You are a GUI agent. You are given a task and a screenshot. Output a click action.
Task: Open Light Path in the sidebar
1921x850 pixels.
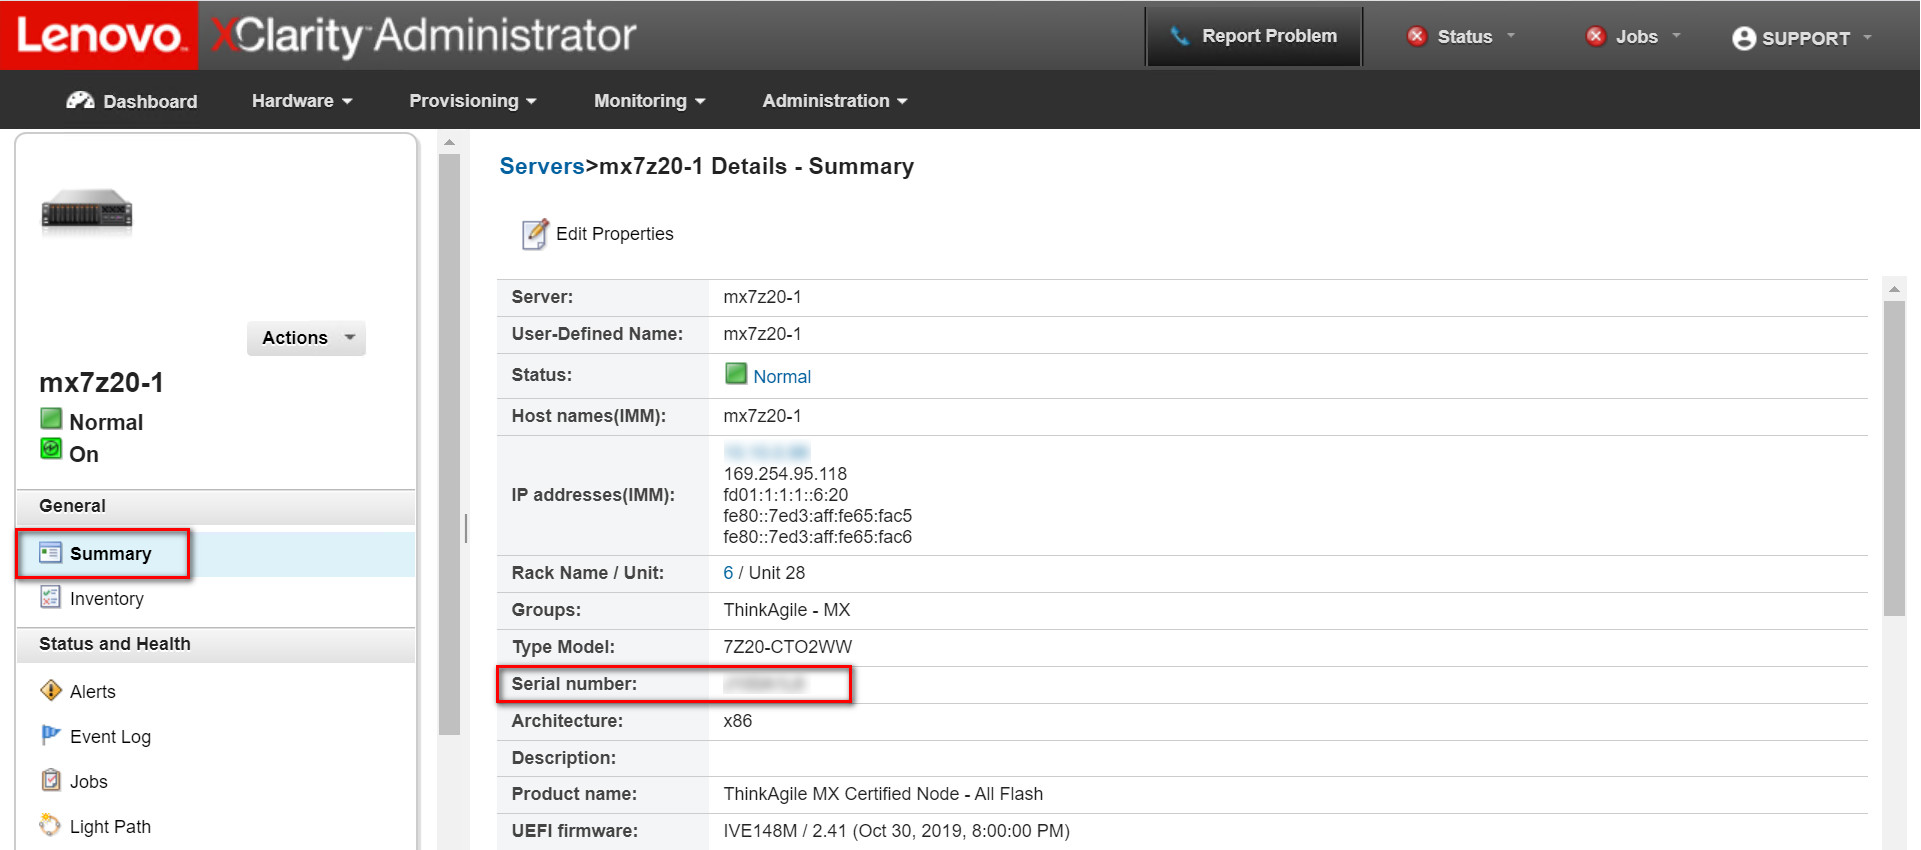coord(110,827)
